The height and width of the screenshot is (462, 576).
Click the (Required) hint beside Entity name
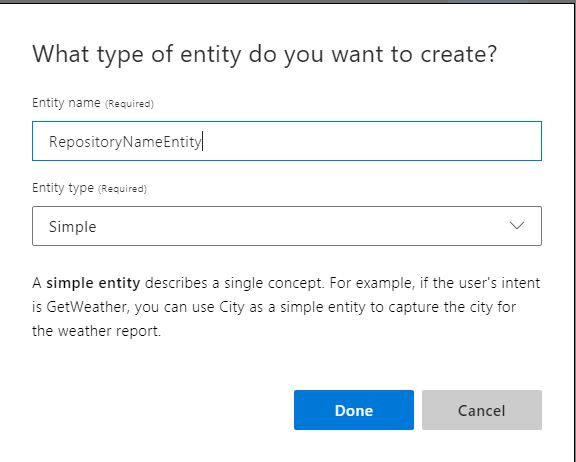(129, 104)
